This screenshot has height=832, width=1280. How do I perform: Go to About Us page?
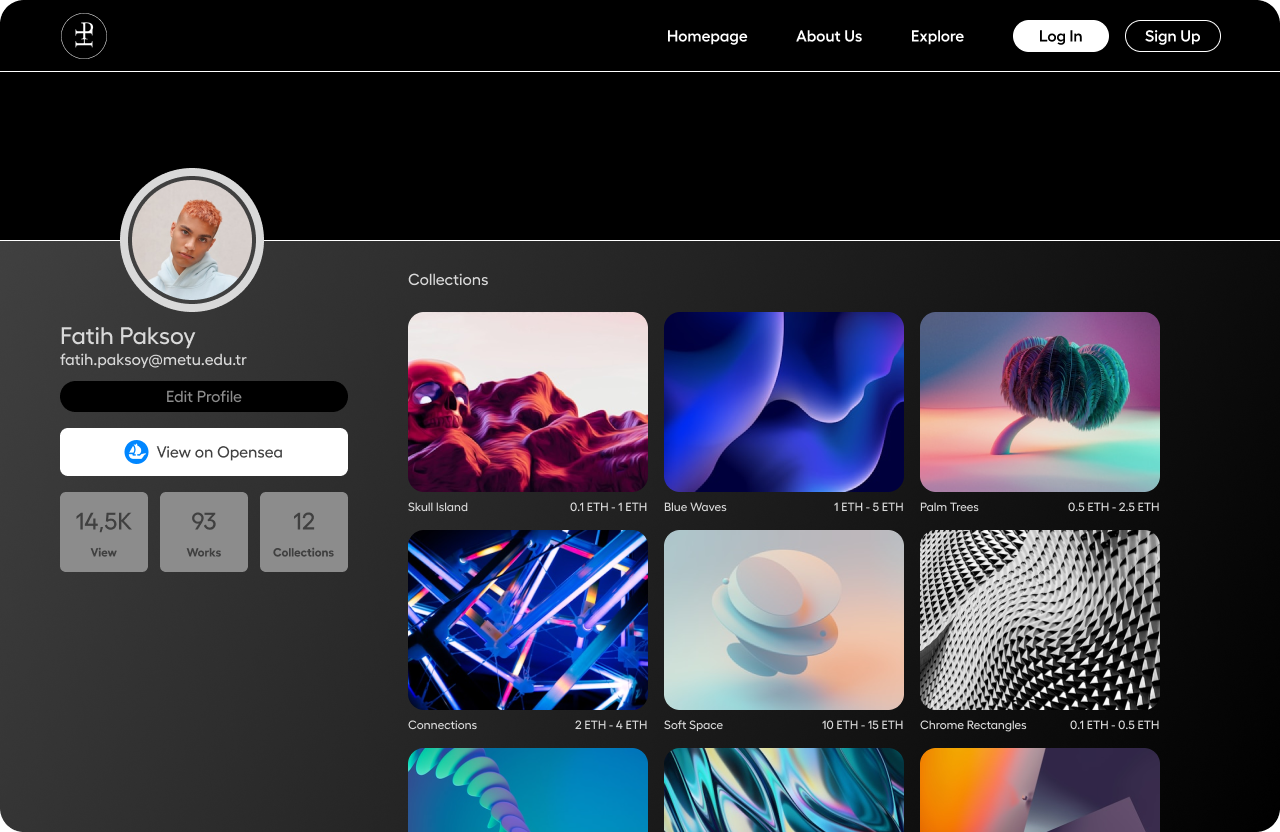[829, 36]
